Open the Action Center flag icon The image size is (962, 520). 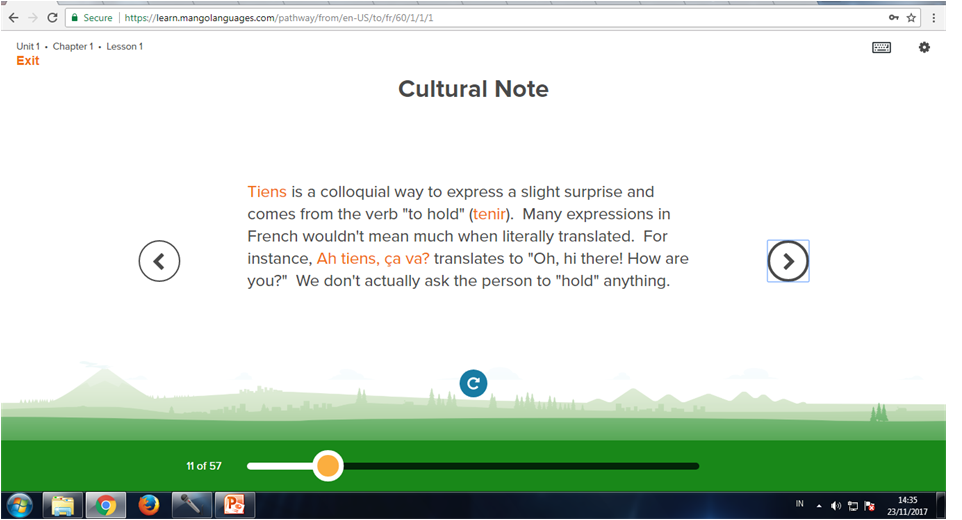(x=869, y=506)
